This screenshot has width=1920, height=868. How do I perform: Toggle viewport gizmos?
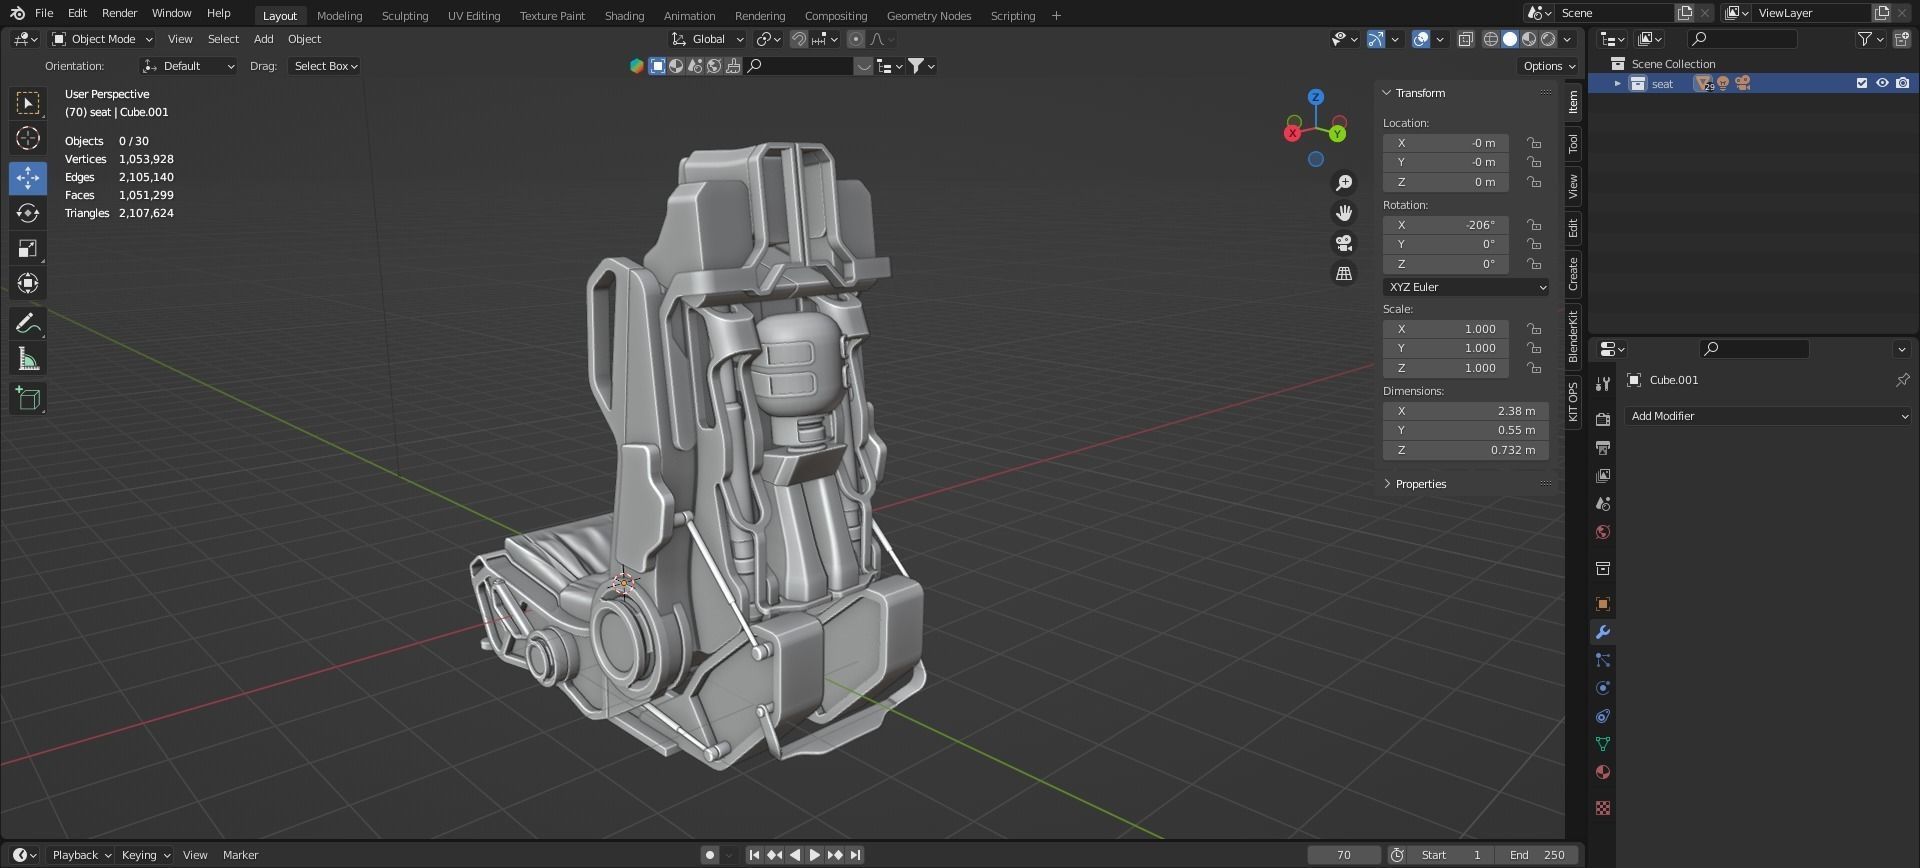(1376, 39)
